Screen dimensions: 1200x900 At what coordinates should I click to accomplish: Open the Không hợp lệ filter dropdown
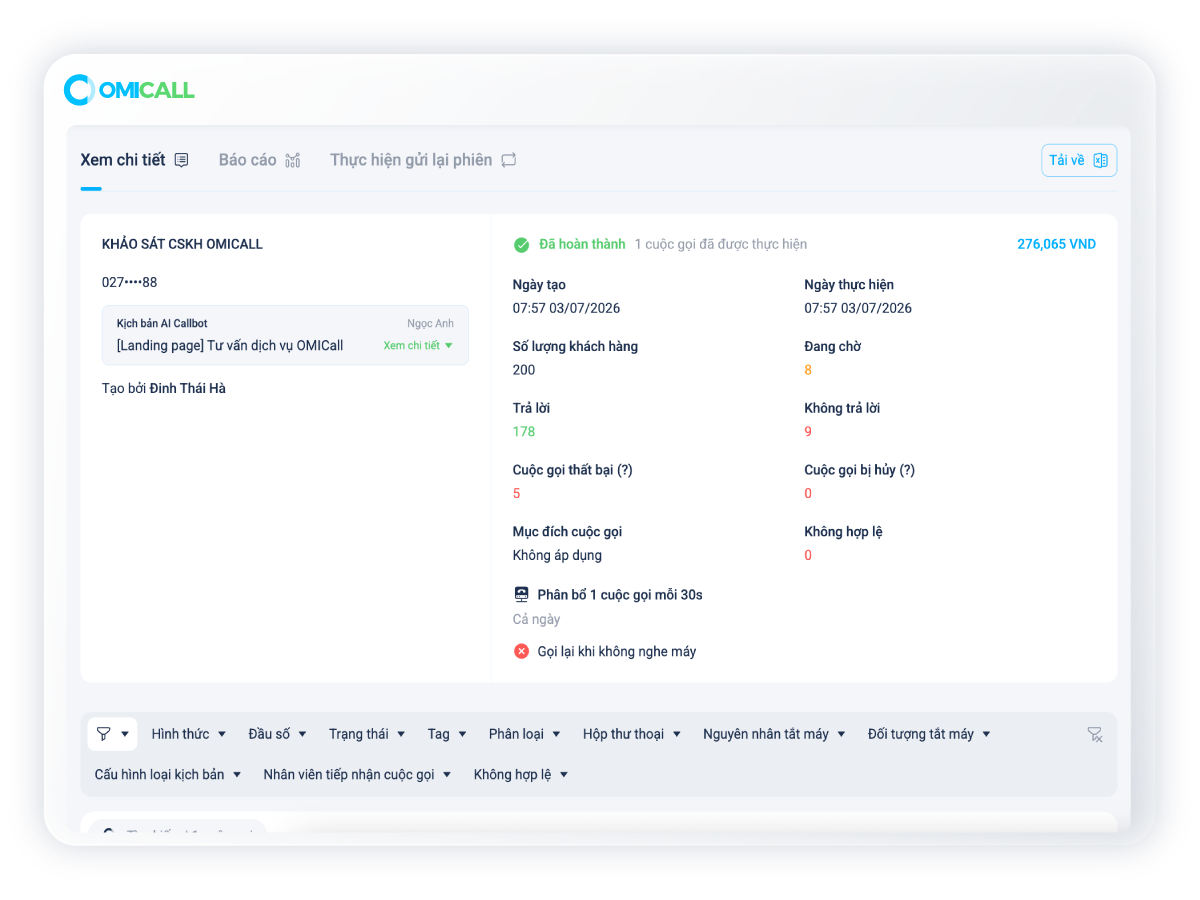coord(521,774)
